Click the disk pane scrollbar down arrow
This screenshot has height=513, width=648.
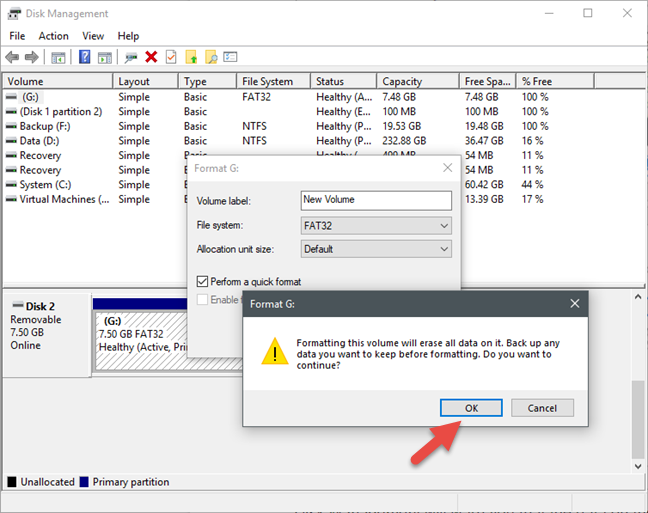click(638, 466)
